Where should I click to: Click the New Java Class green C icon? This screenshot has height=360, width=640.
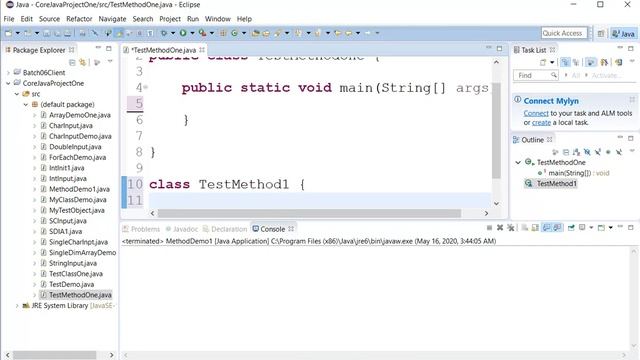click(234, 33)
